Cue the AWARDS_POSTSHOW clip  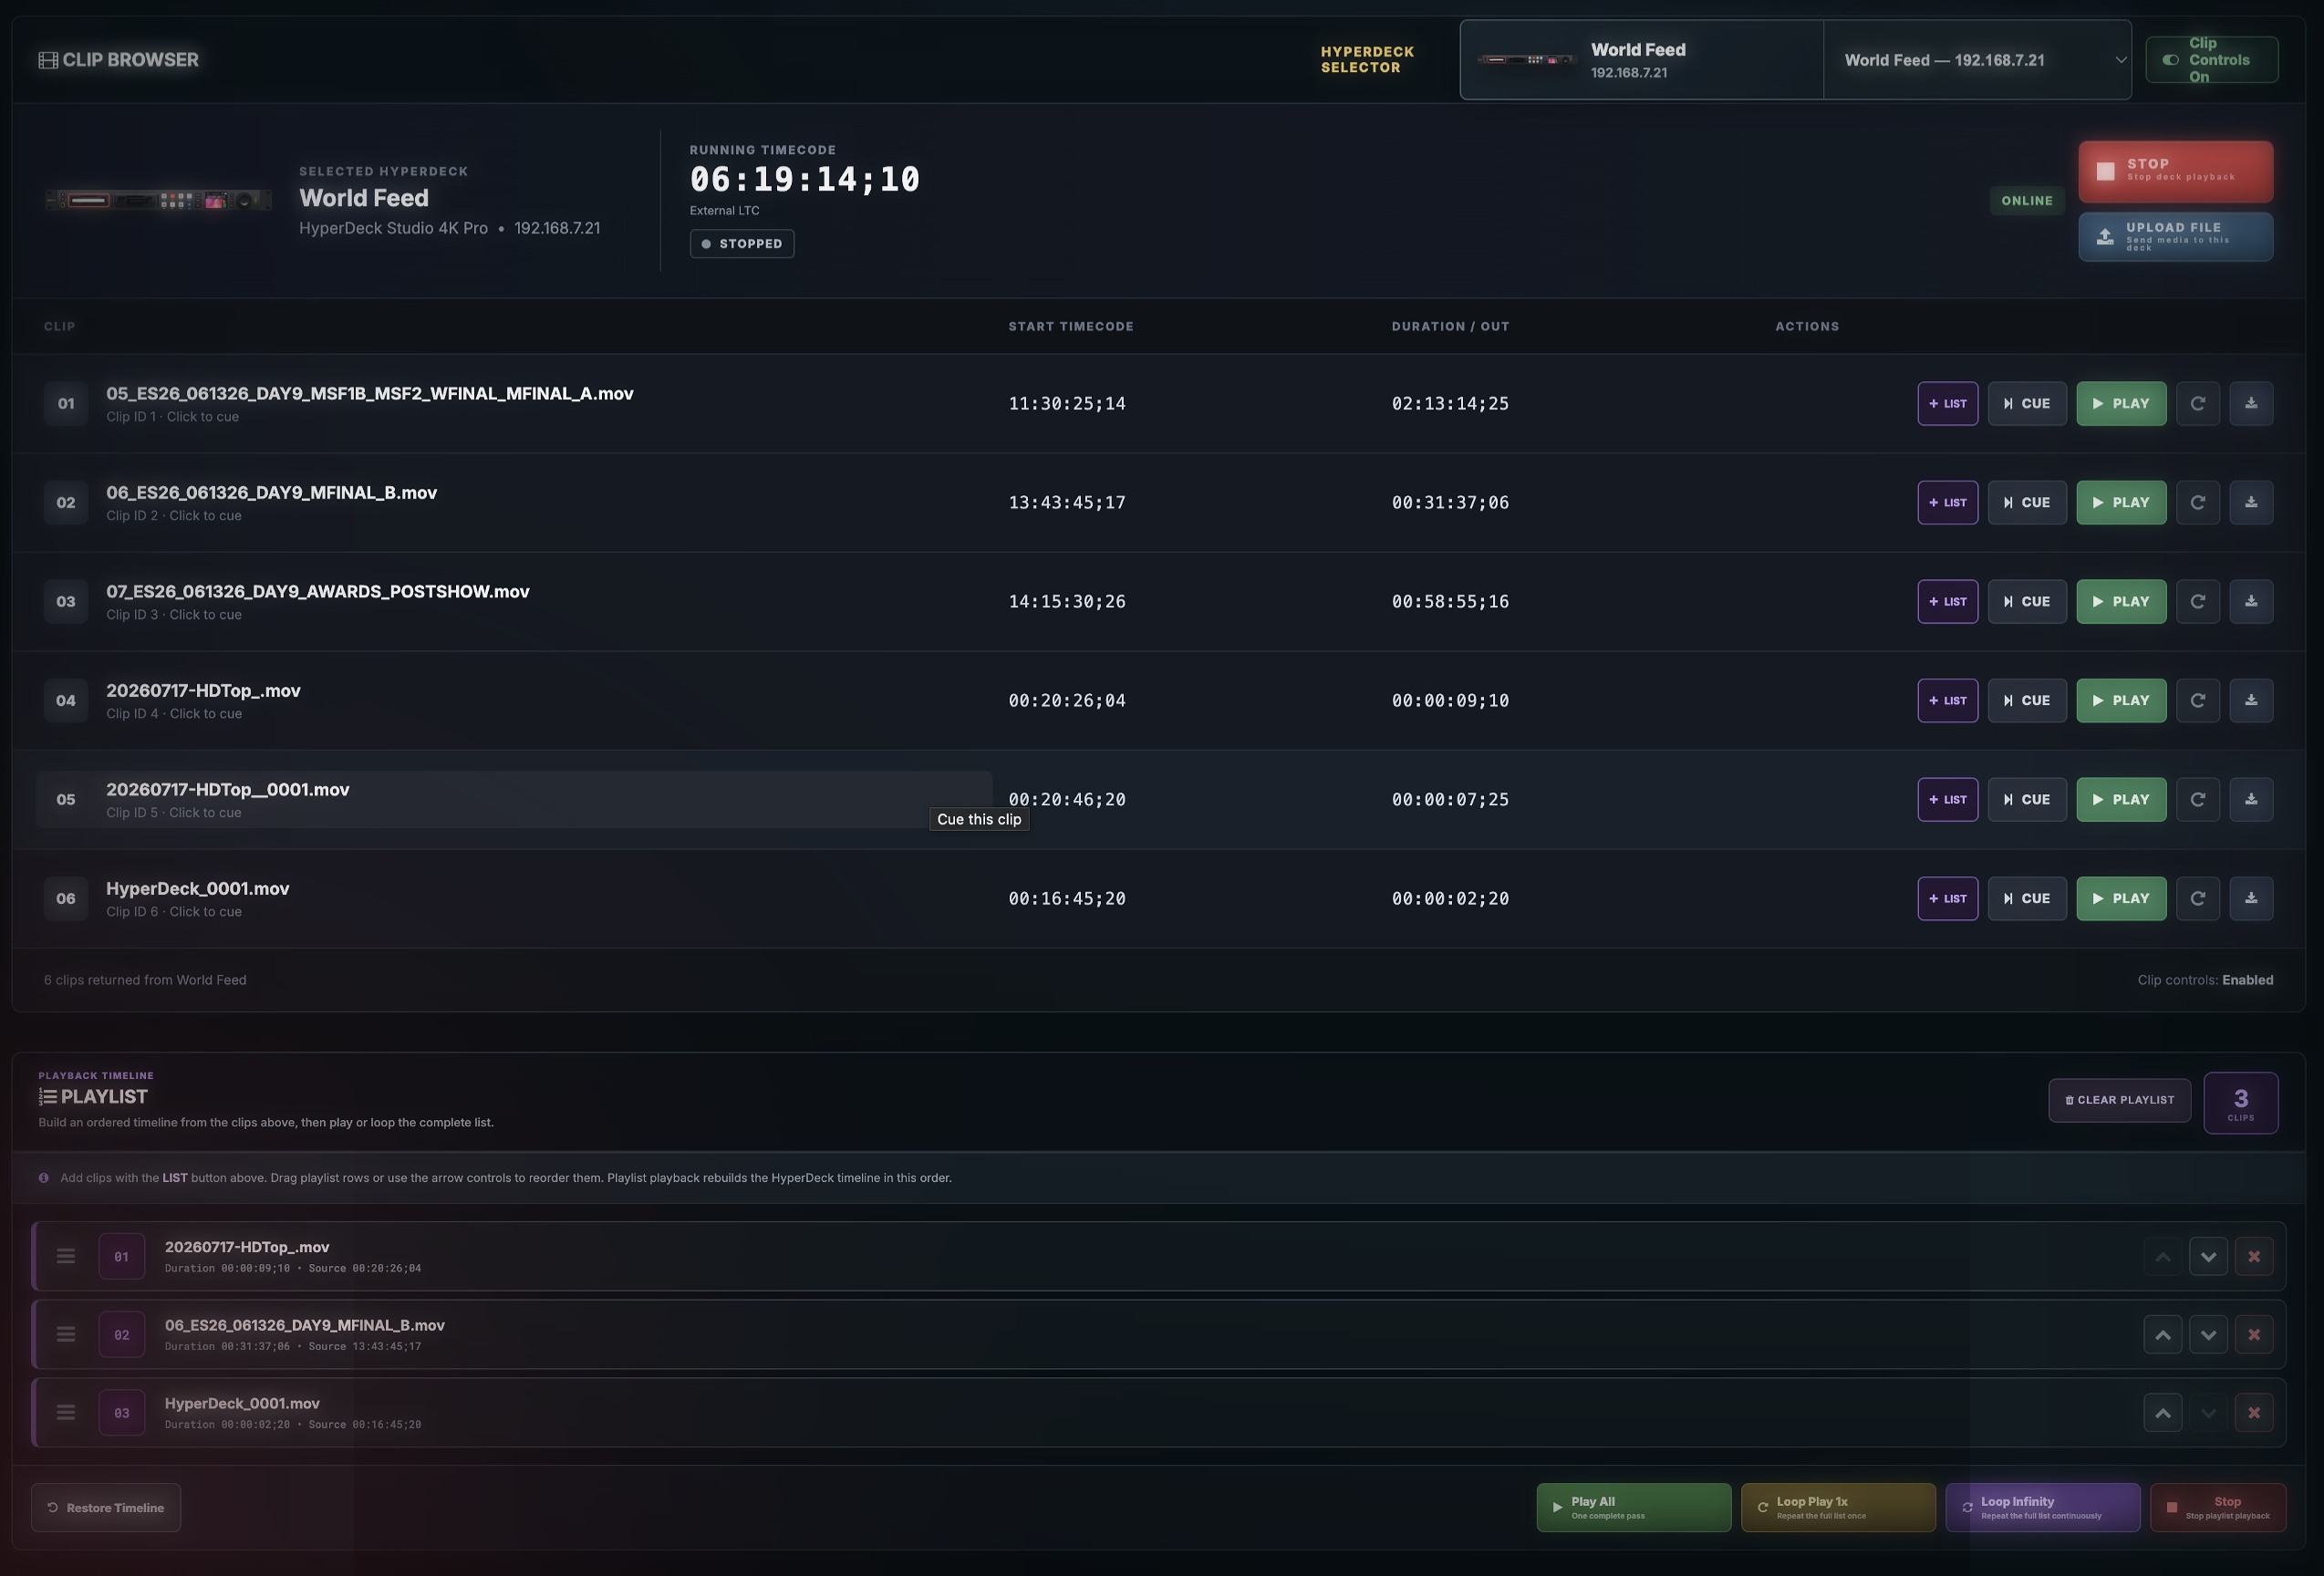point(2027,602)
